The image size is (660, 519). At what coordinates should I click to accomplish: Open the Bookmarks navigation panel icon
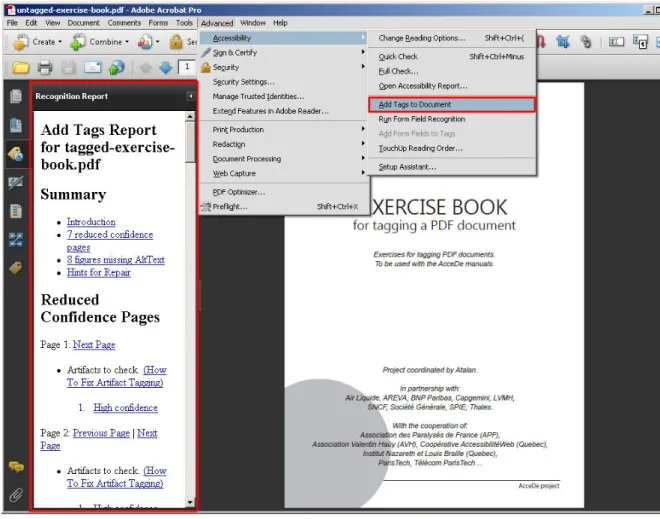tap(16, 125)
